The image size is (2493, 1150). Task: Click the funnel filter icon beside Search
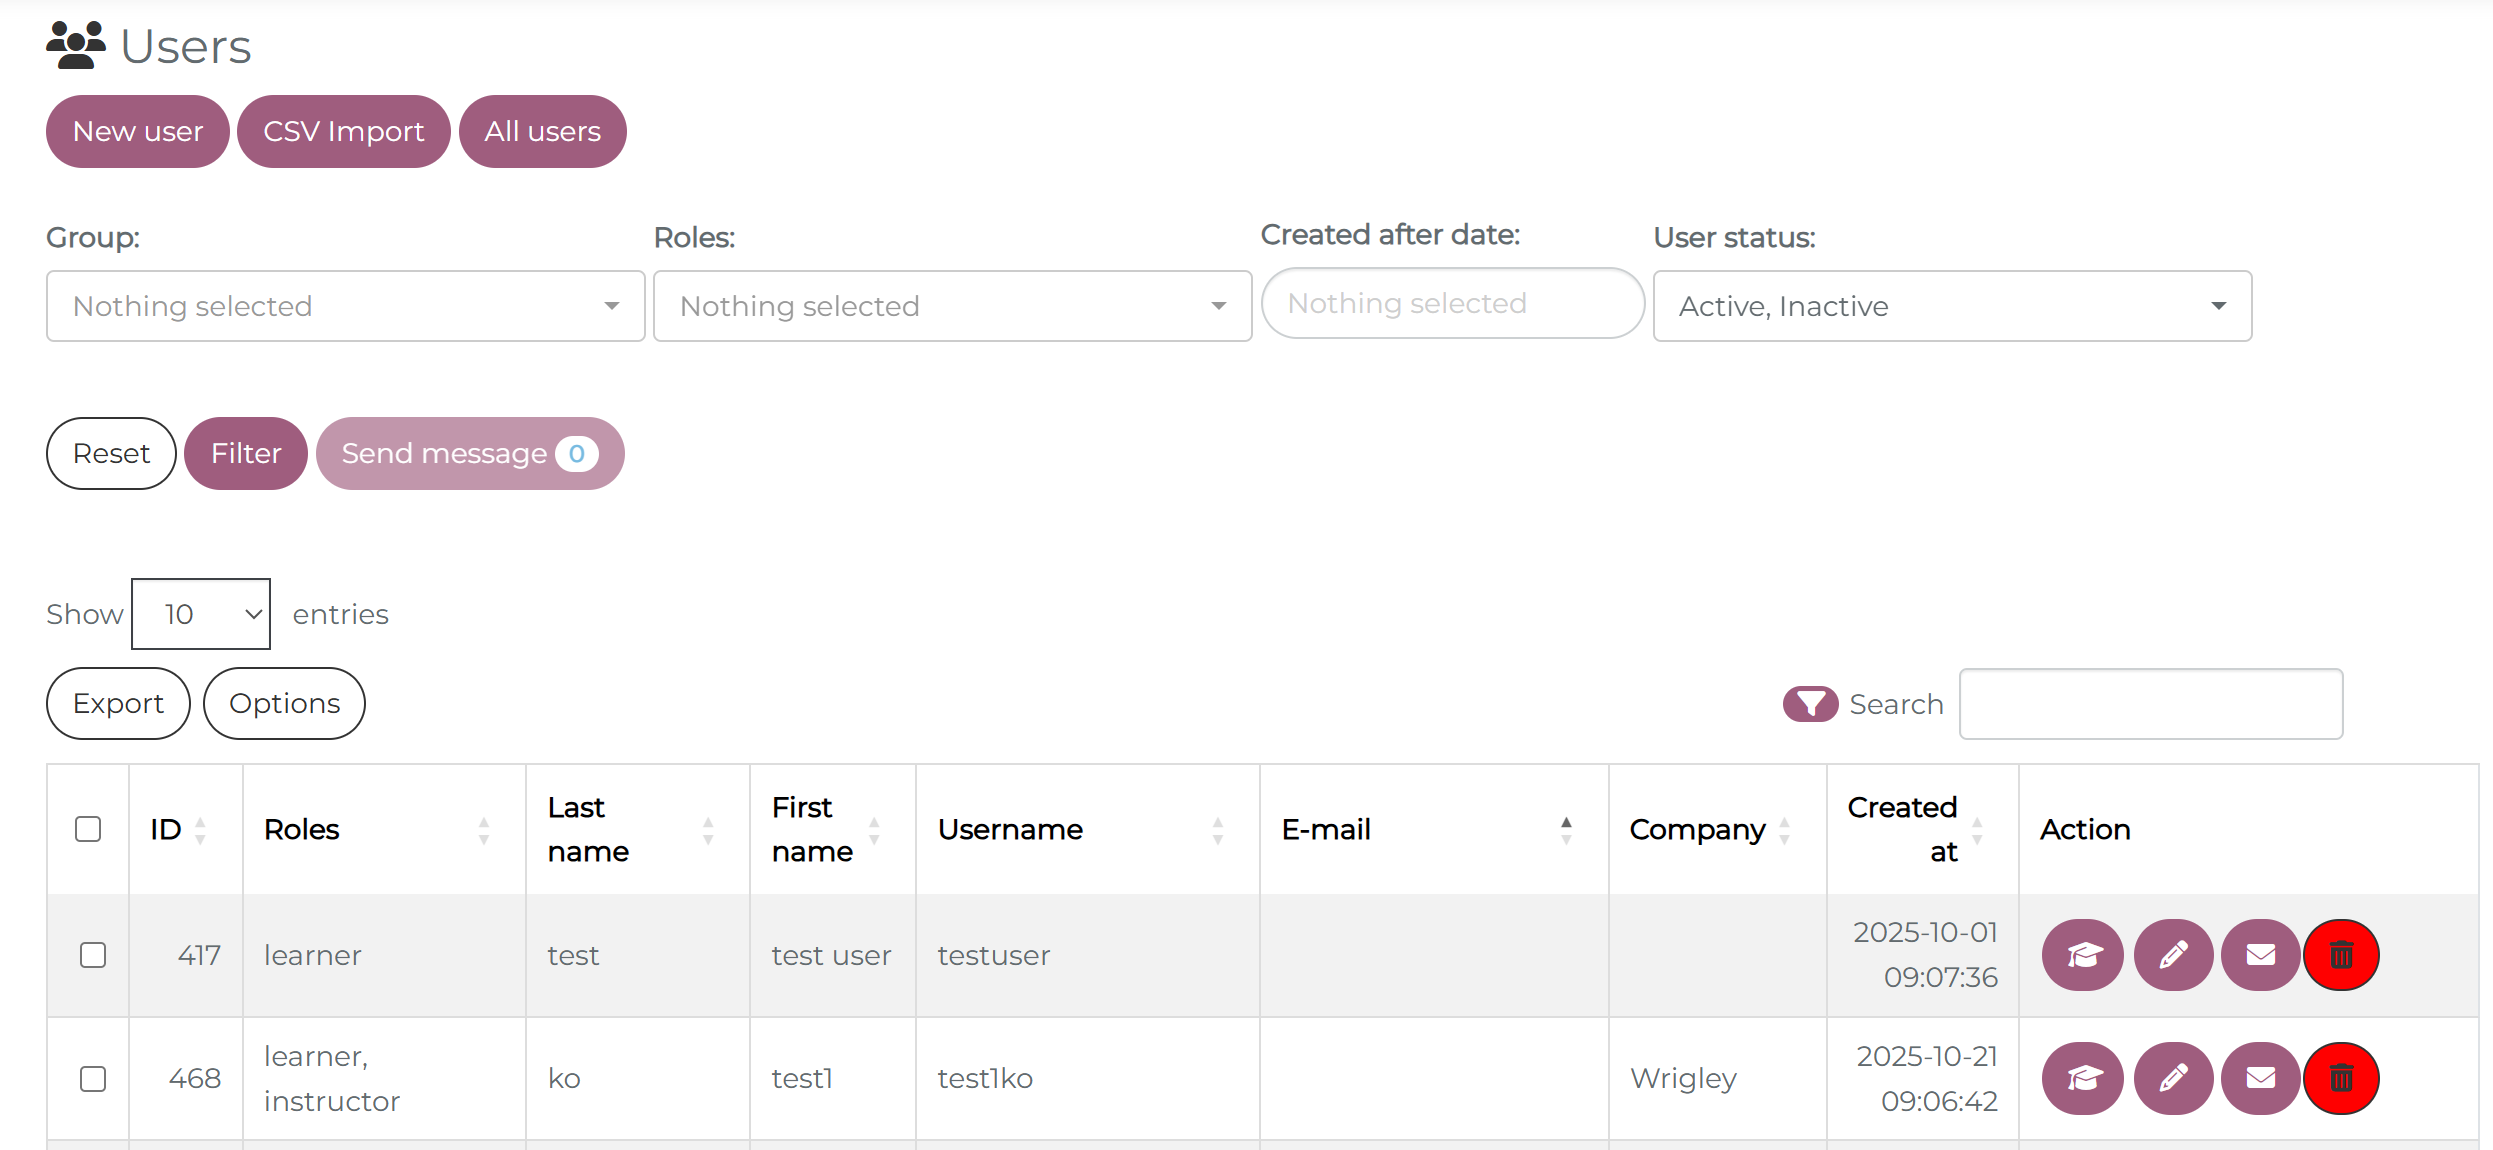[x=1810, y=704]
